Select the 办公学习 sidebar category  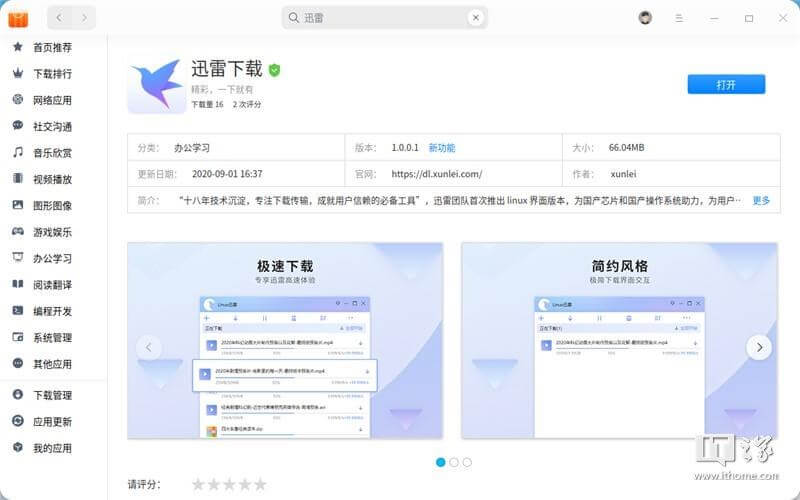pos(52,259)
